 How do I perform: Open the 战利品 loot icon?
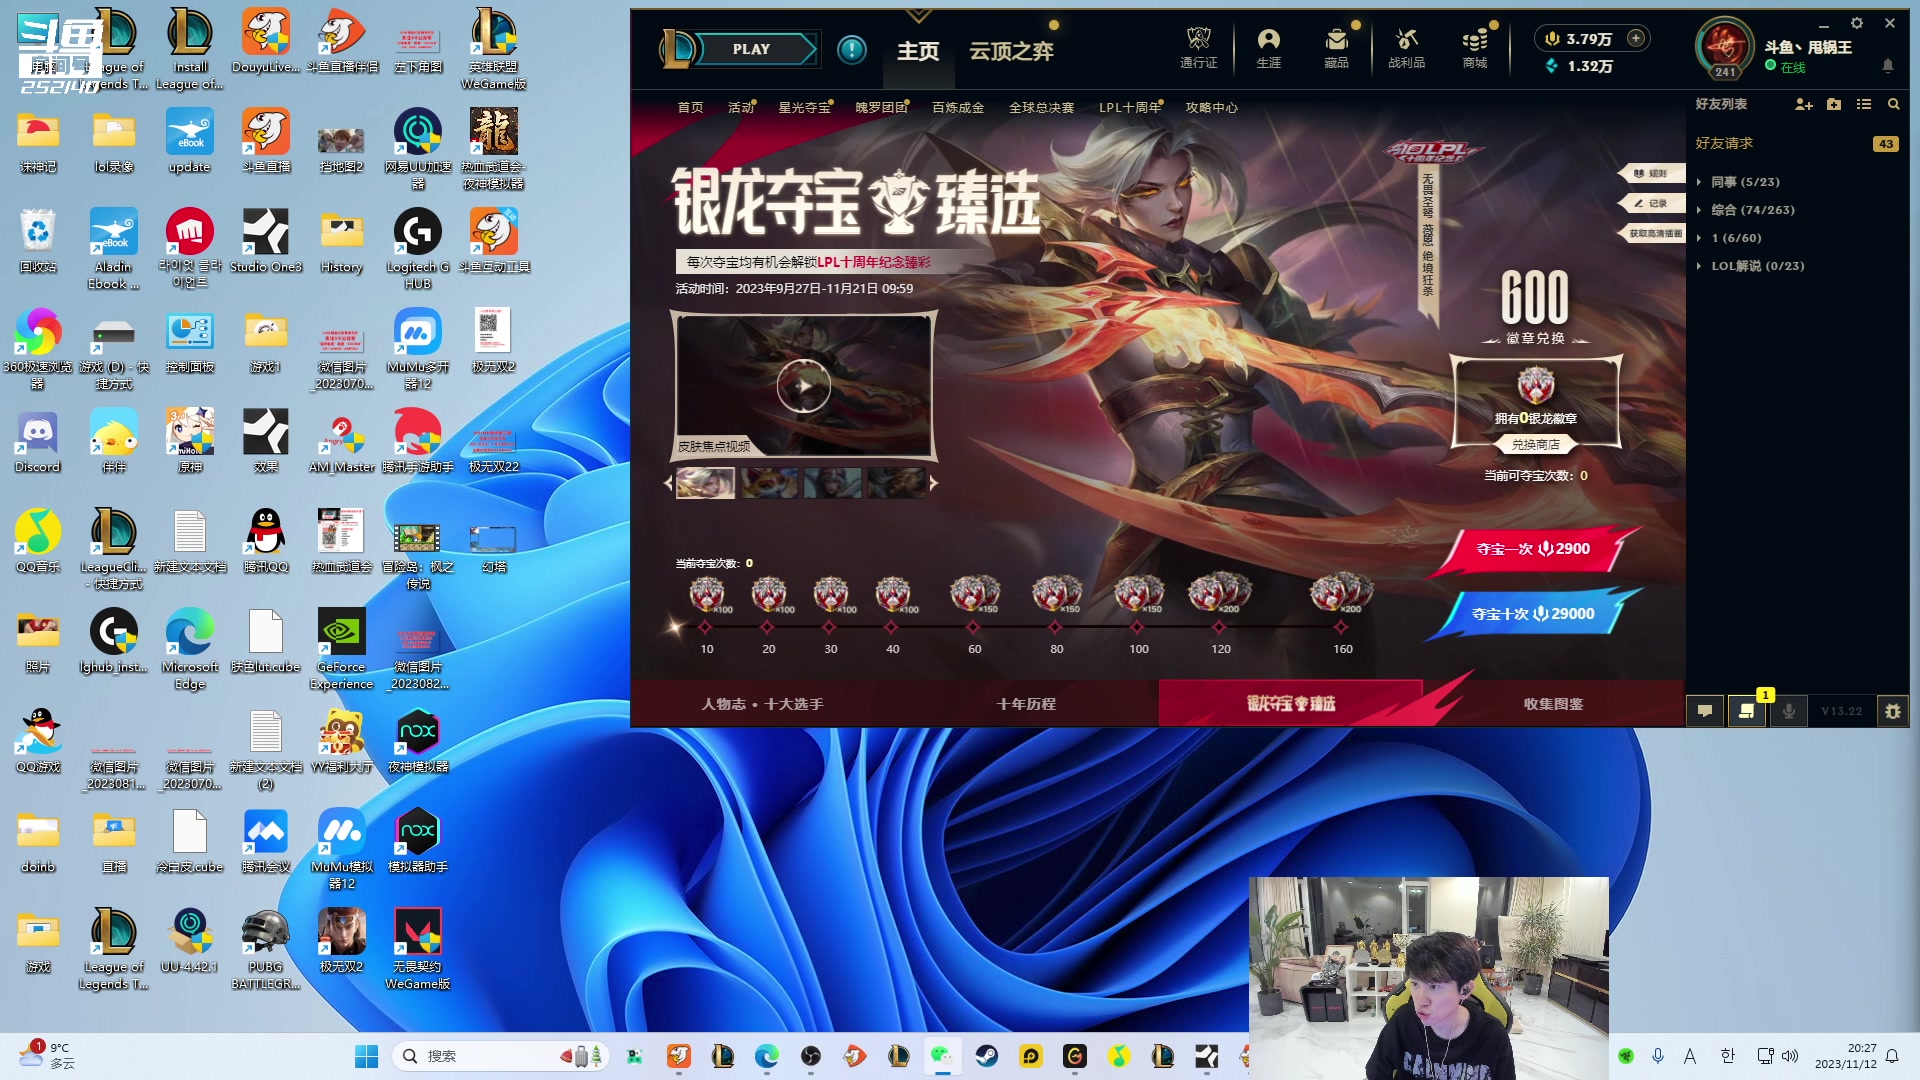pos(1406,48)
